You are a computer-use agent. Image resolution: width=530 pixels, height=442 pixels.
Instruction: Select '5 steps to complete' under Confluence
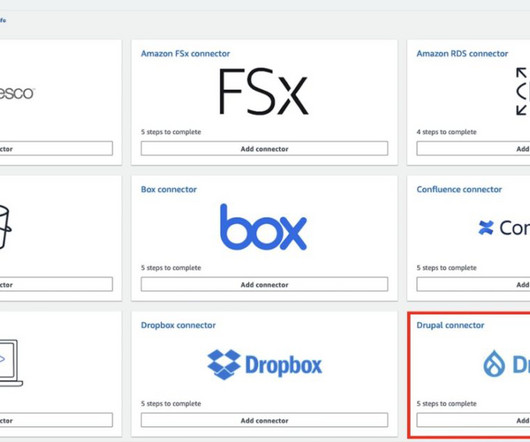(447, 268)
